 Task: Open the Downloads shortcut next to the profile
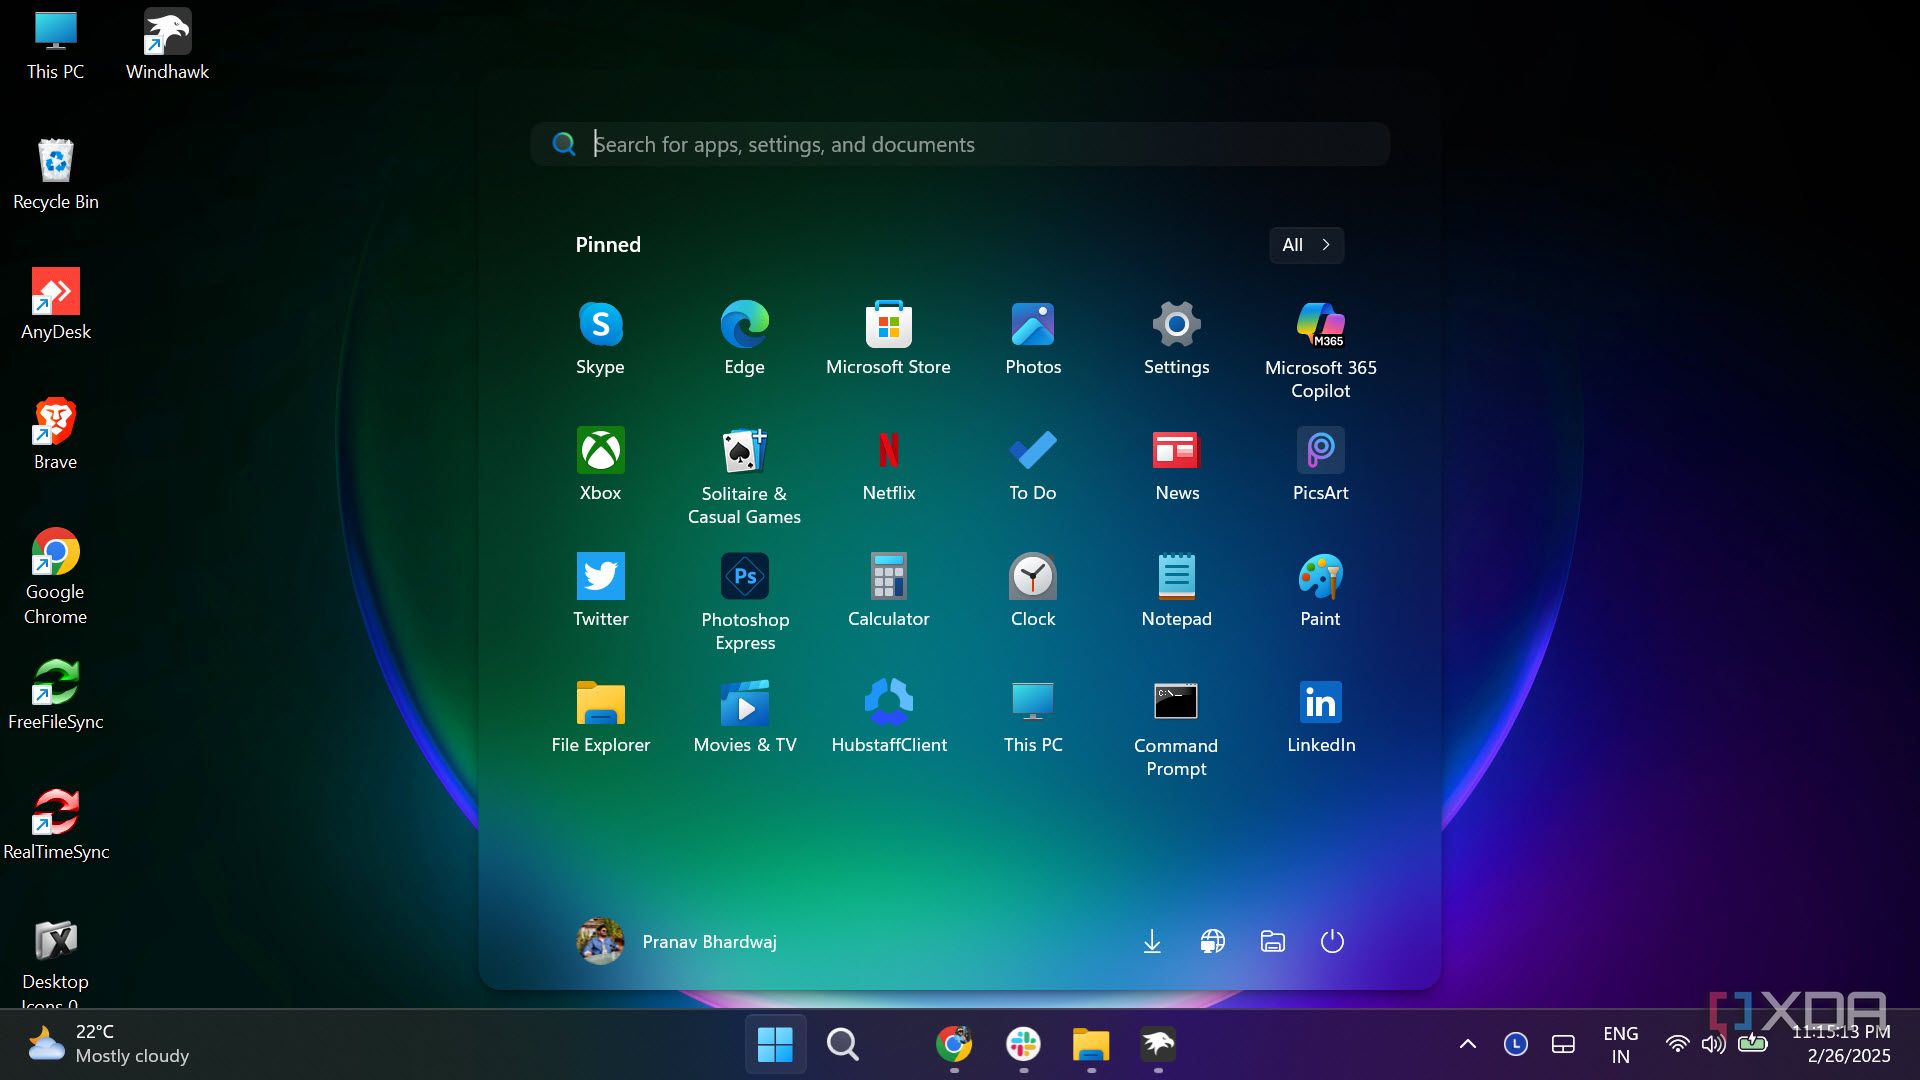(x=1152, y=941)
